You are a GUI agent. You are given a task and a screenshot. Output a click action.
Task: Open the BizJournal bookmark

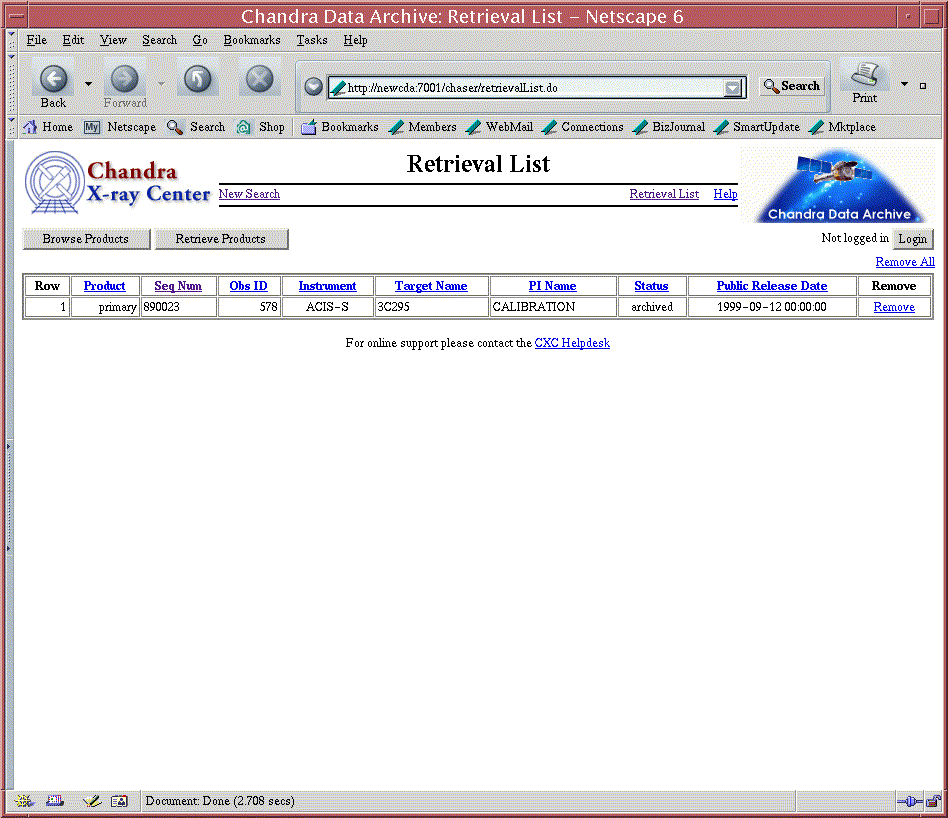669,127
